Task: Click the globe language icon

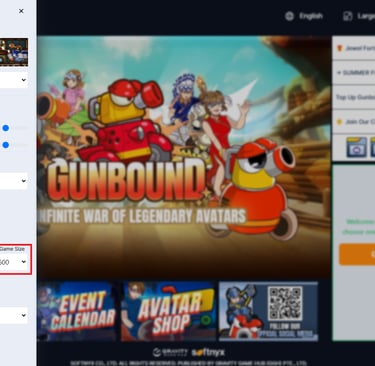Action: pyautogui.click(x=290, y=16)
